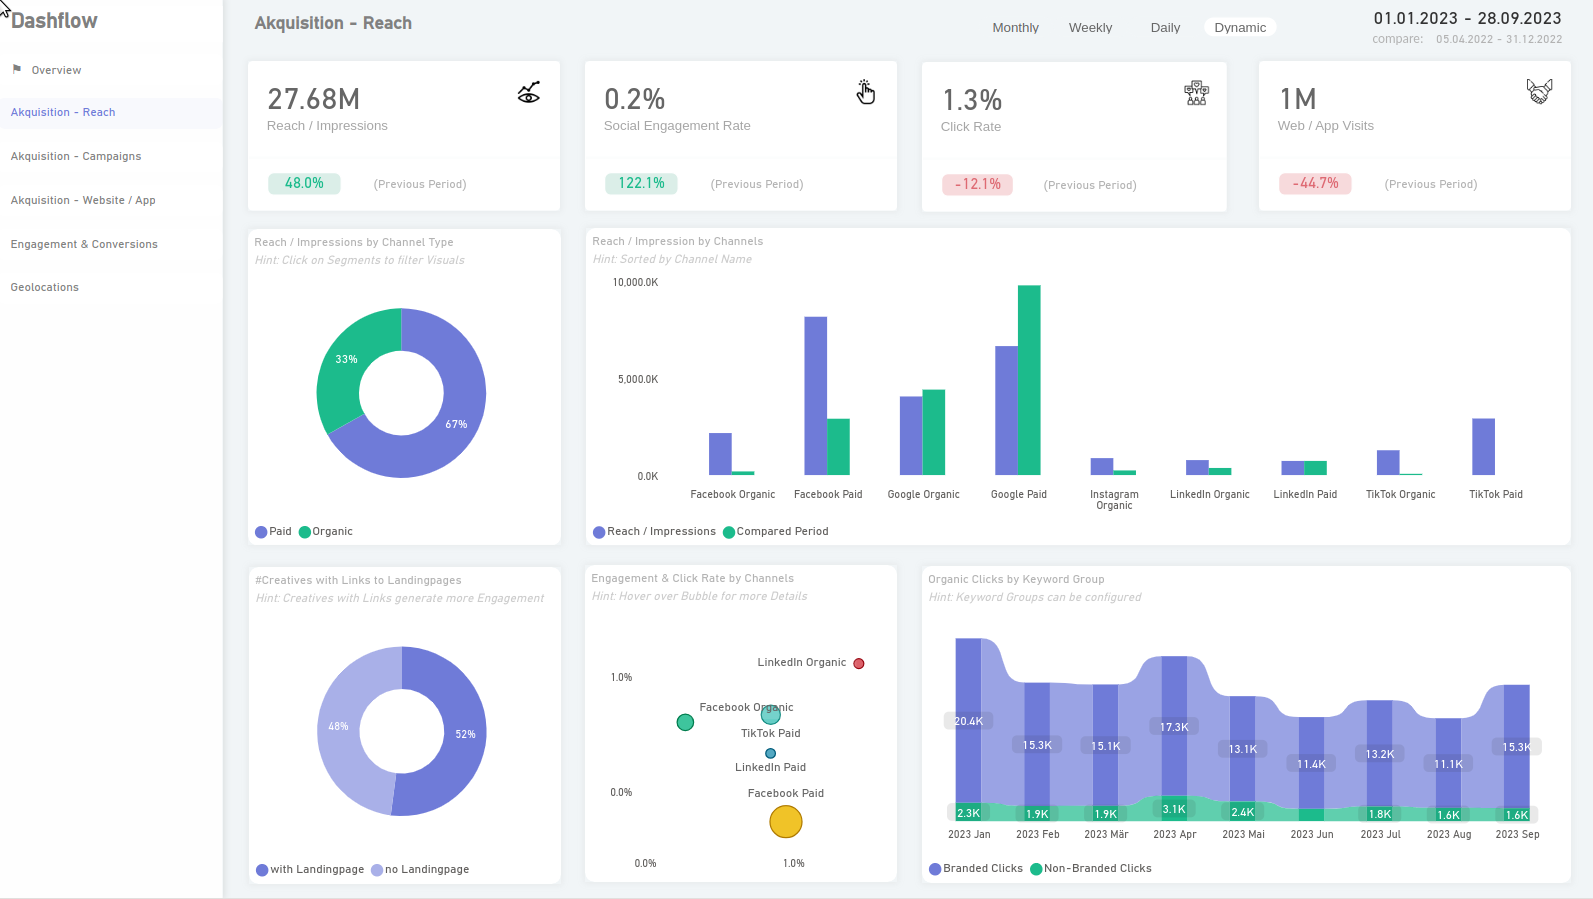Click the hand-tap icon on Engagement Rate card
Image resolution: width=1593 pixels, height=899 pixels.
(866, 92)
